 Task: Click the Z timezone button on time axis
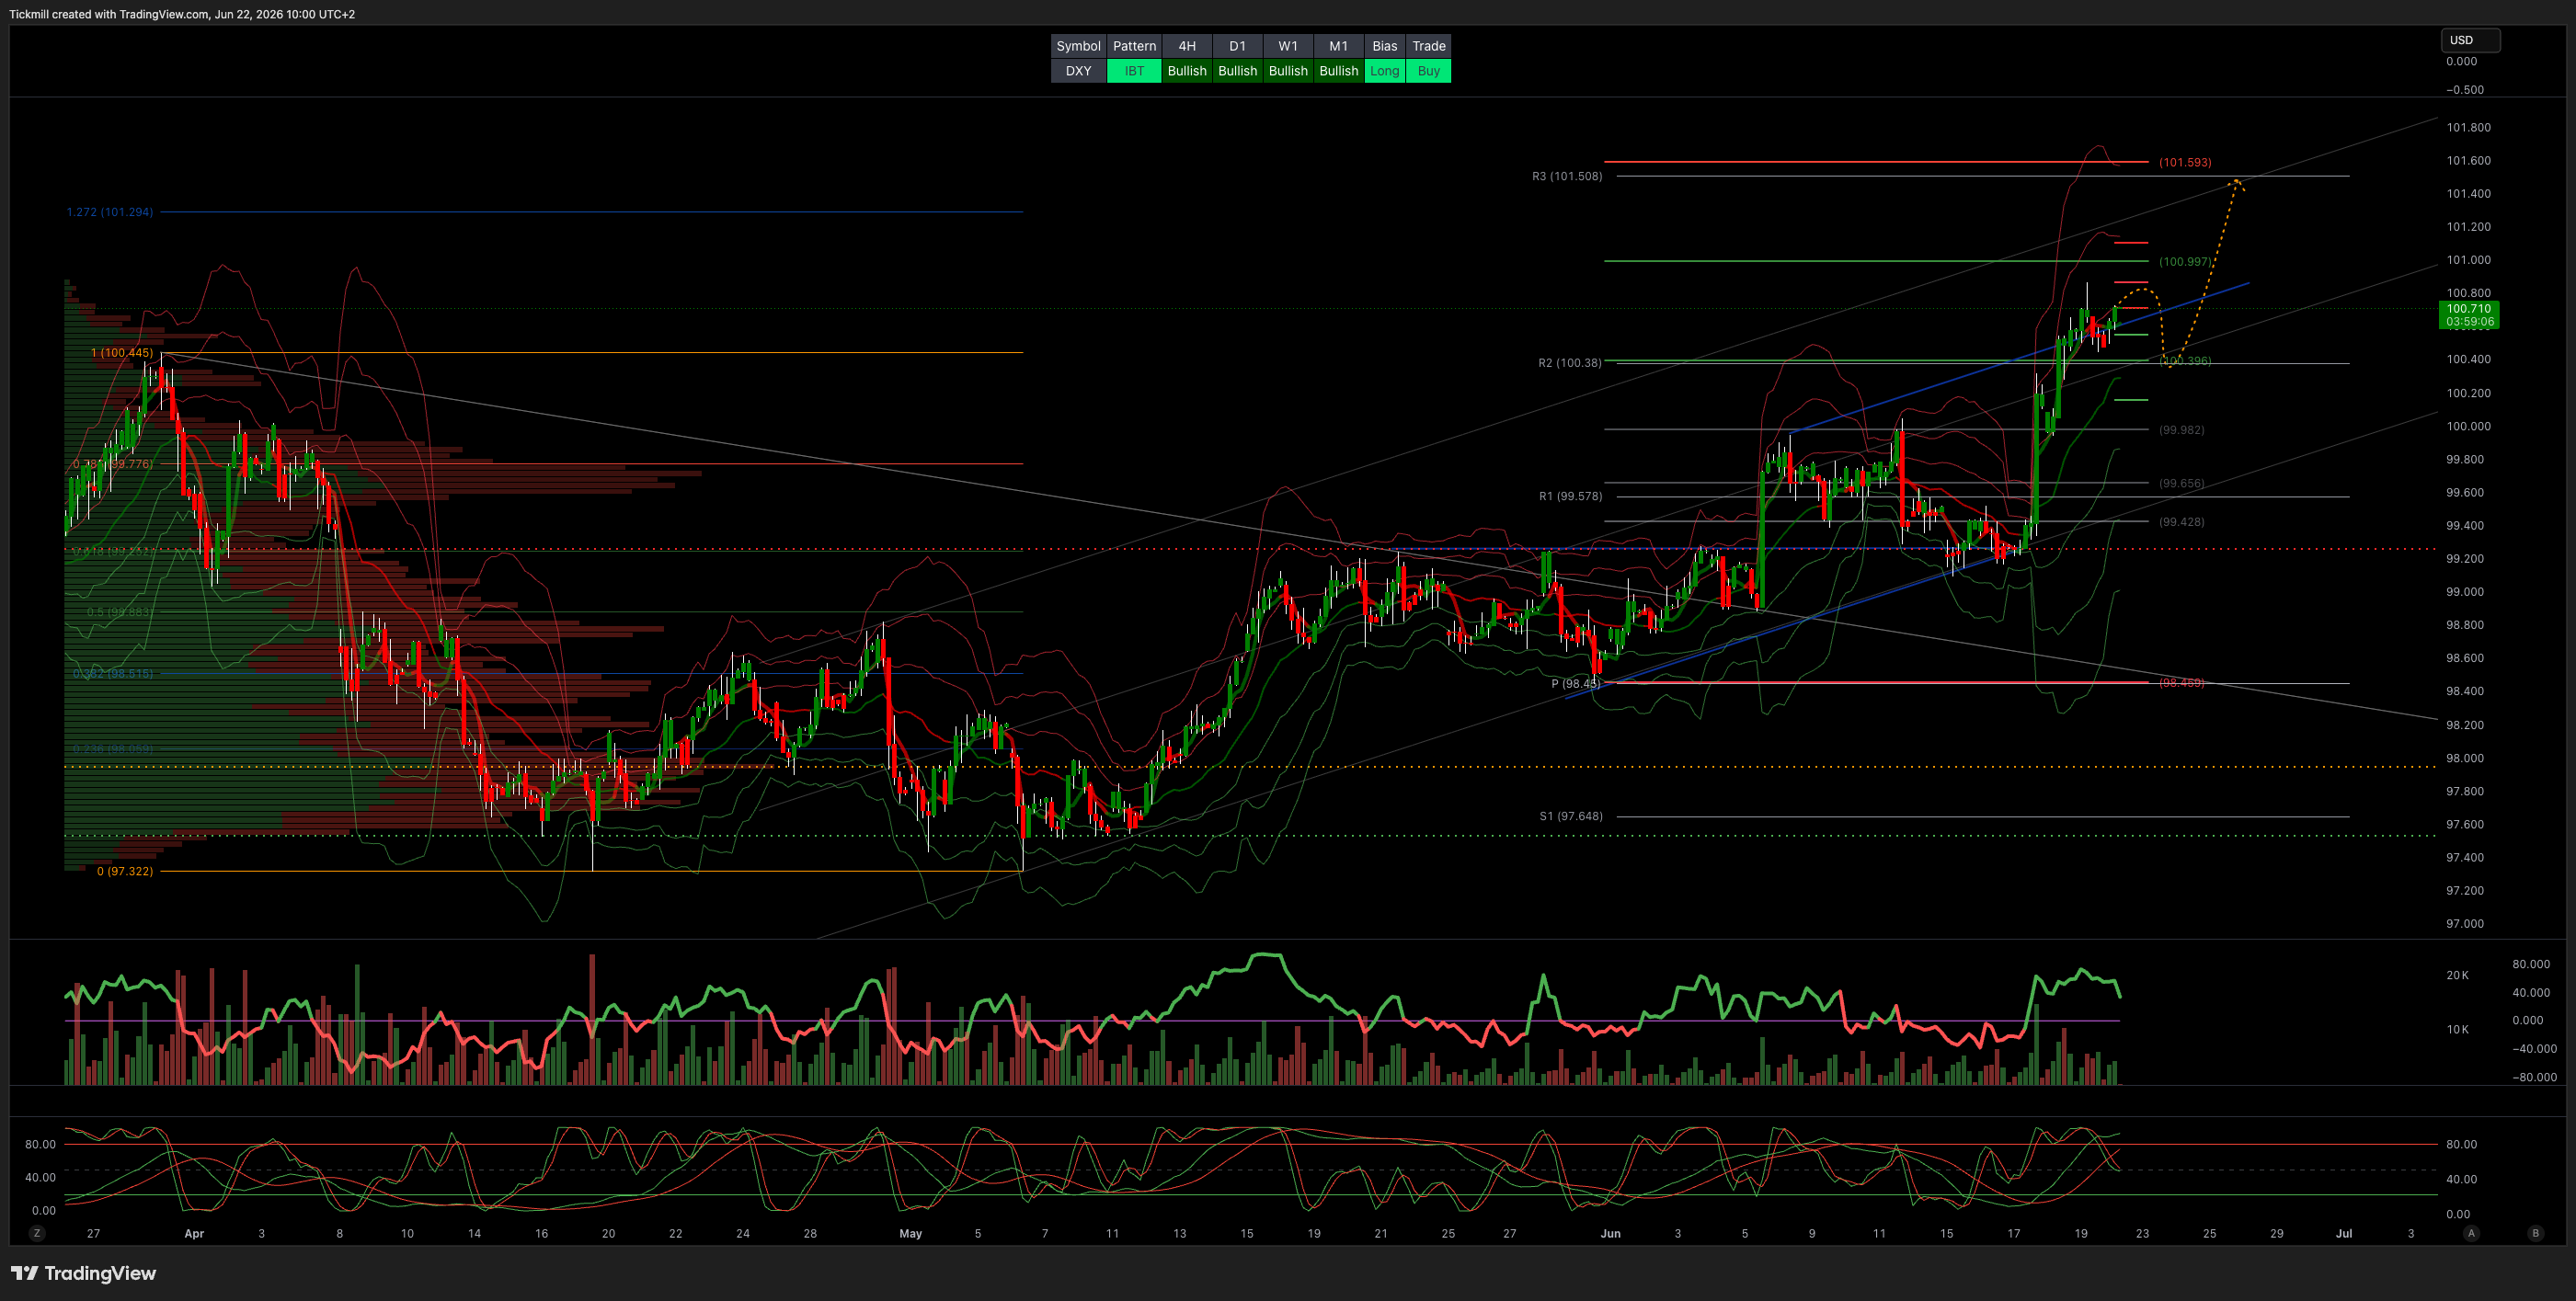[x=37, y=1233]
